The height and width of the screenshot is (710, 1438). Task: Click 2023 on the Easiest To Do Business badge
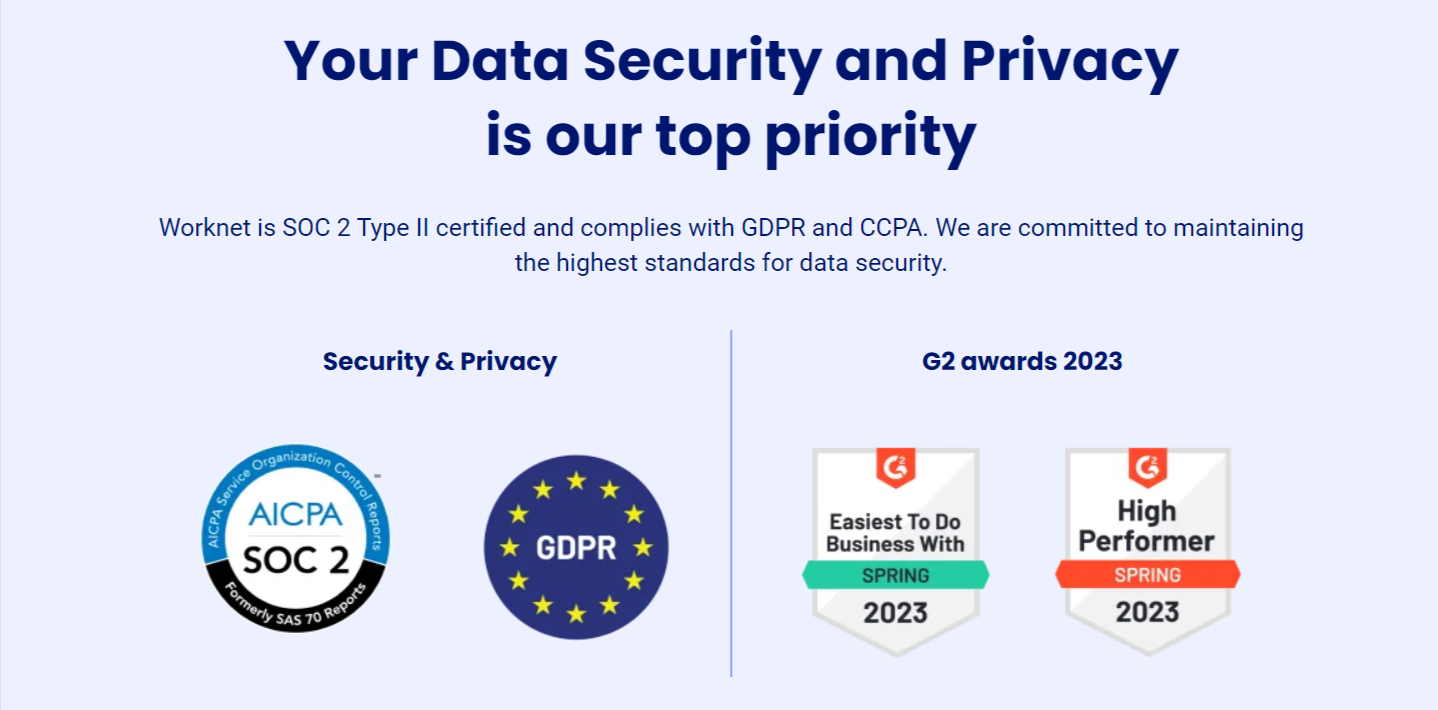tap(895, 612)
